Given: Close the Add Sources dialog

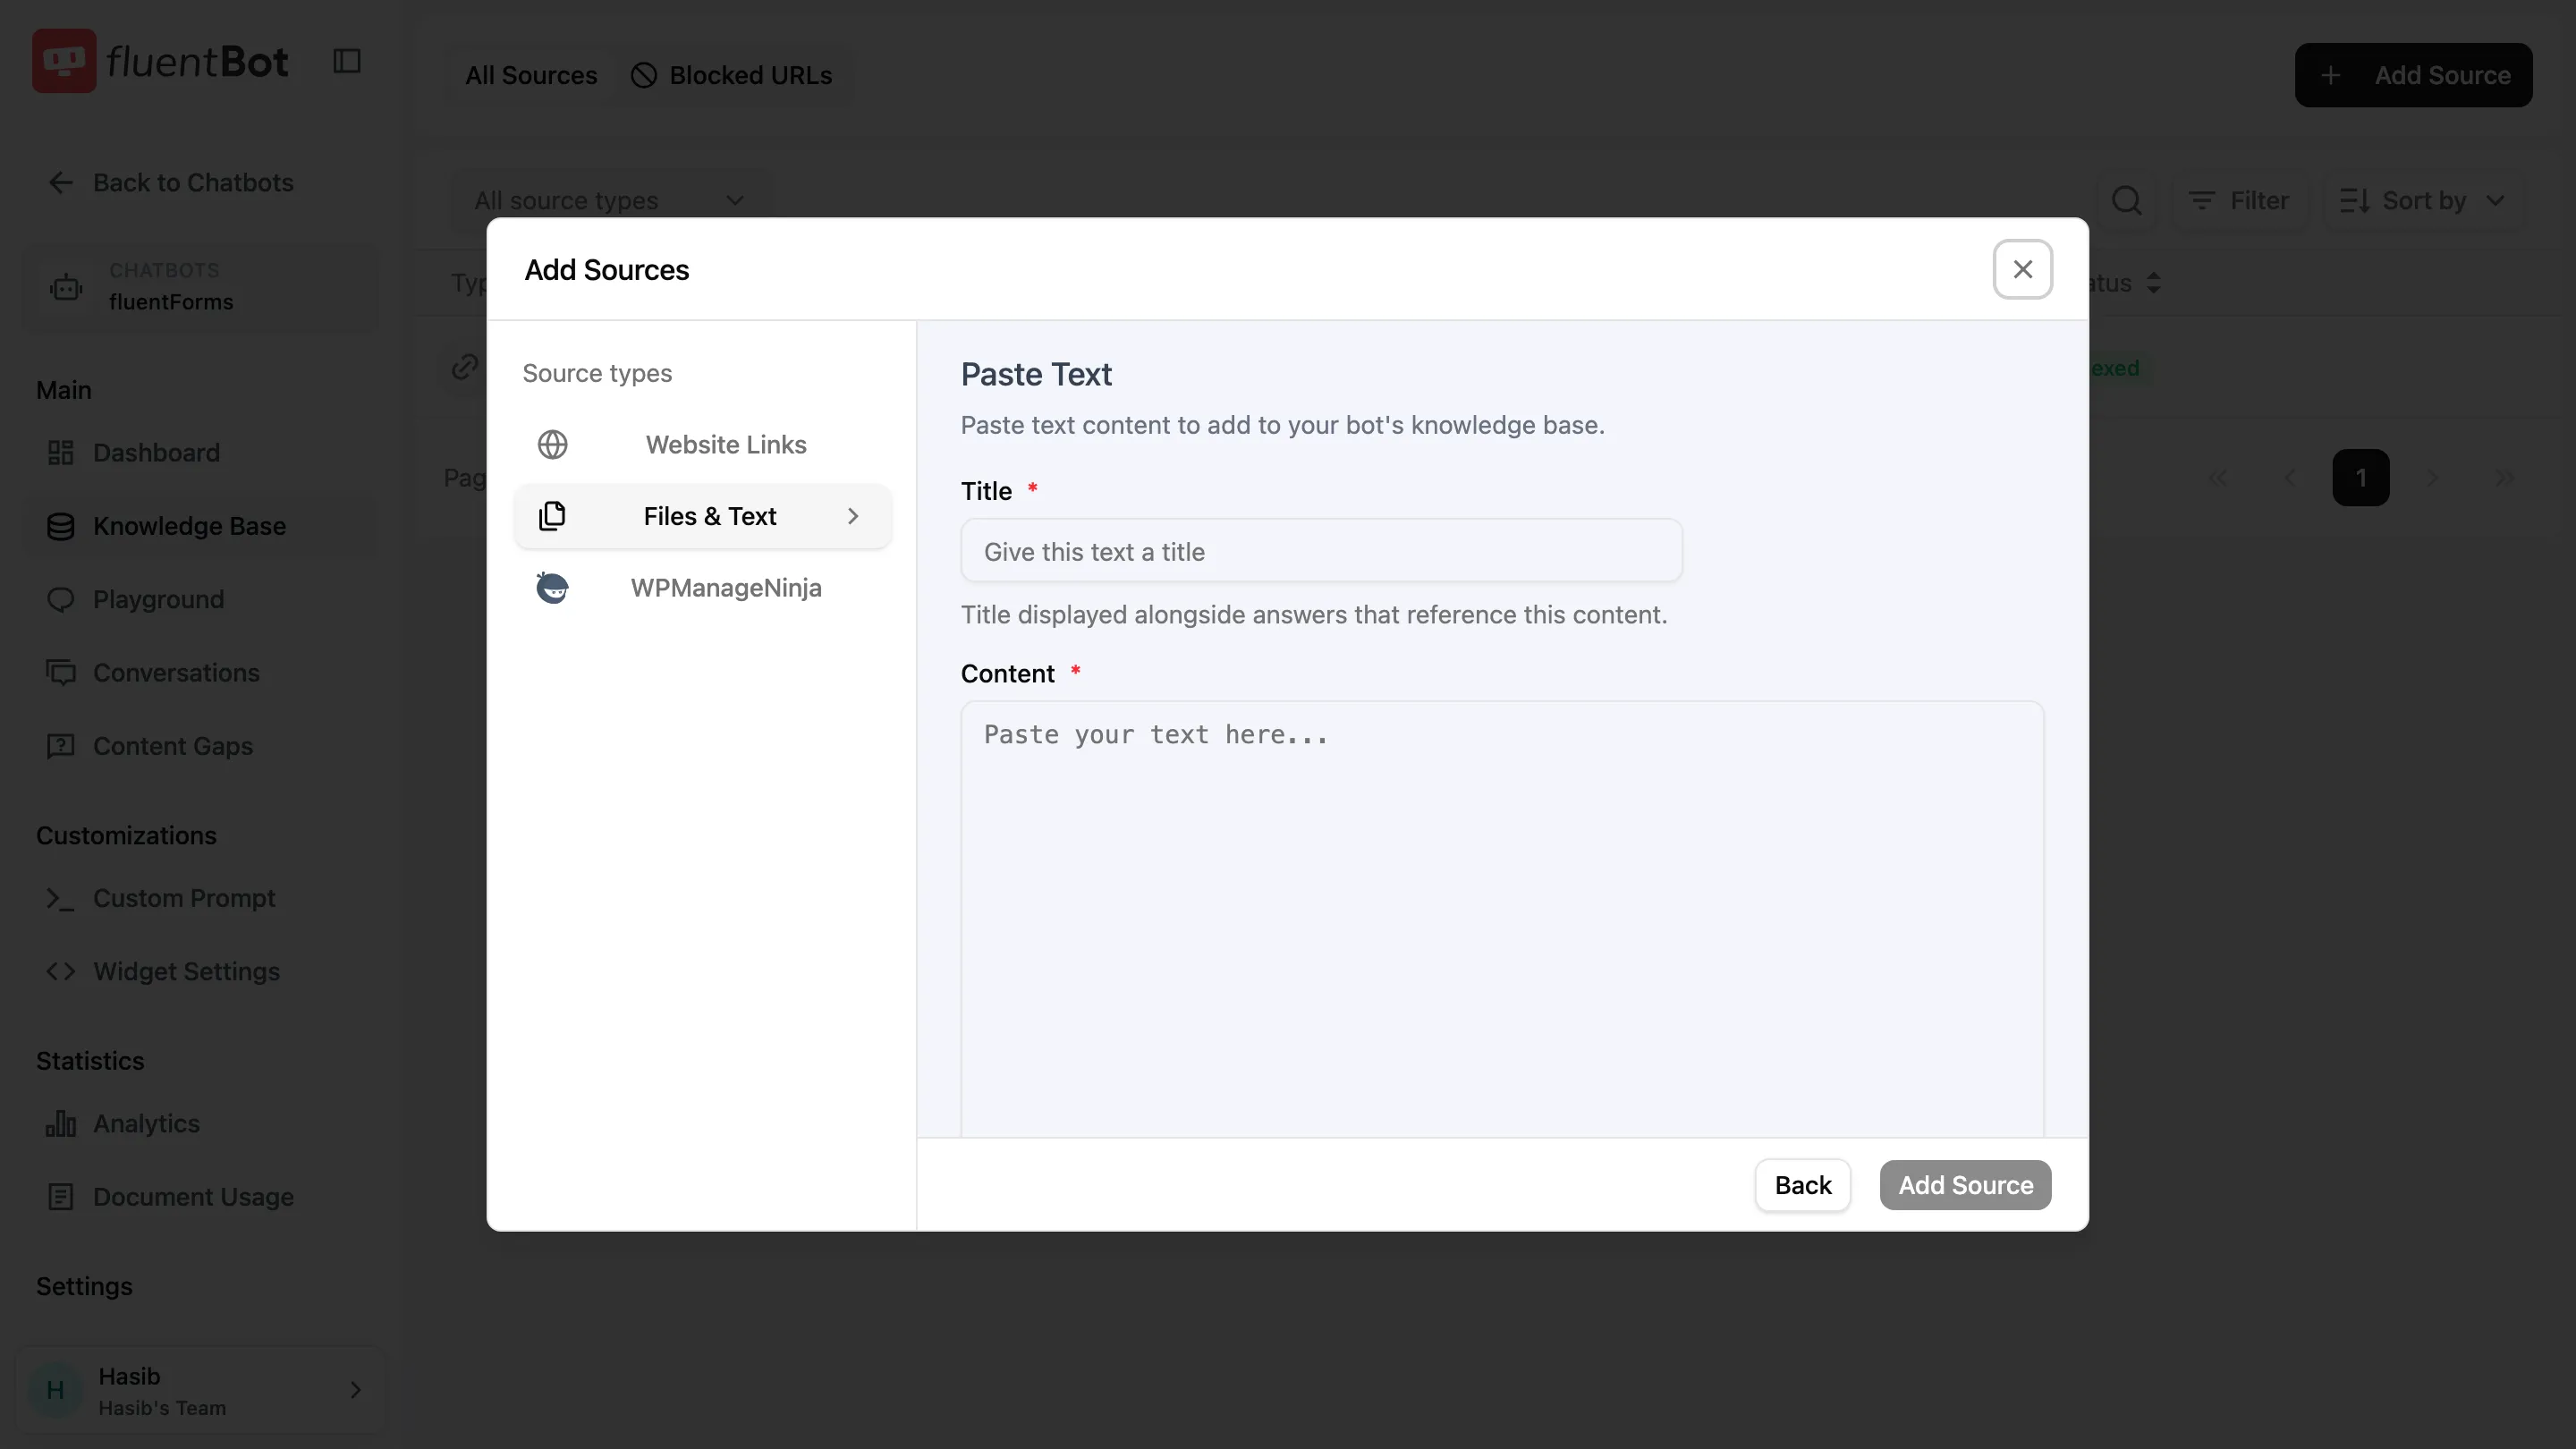Looking at the screenshot, I should click(x=2023, y=269).
